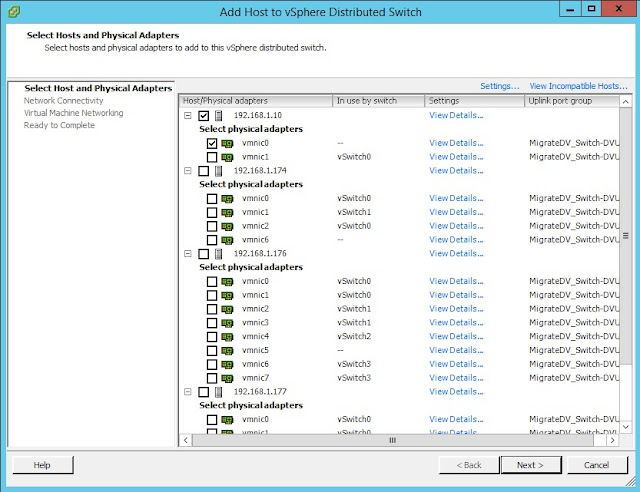Click the Help button
This screenshot has width=640, height=492.
[43, 465]
